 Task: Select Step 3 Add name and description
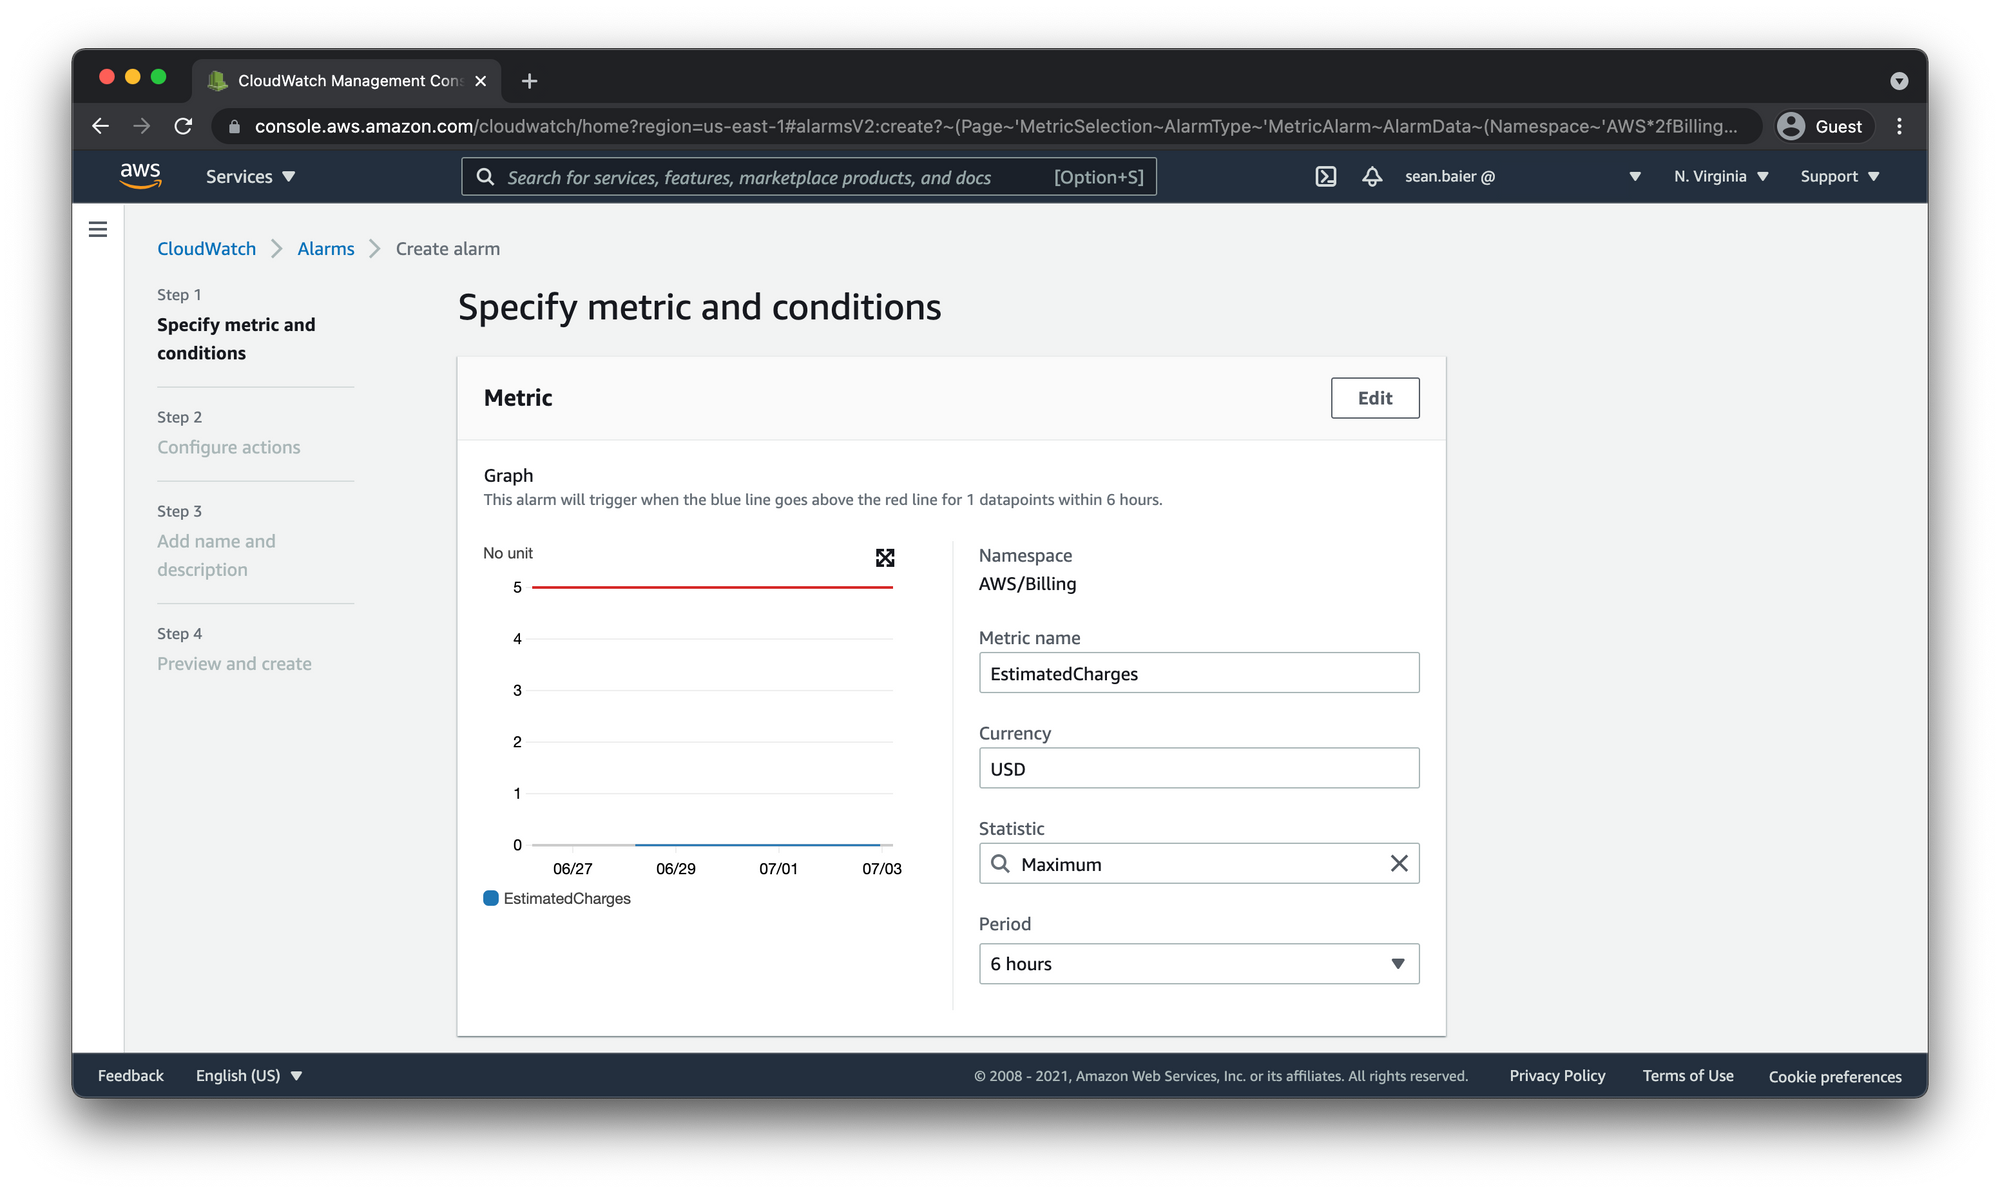pos(219,554)
